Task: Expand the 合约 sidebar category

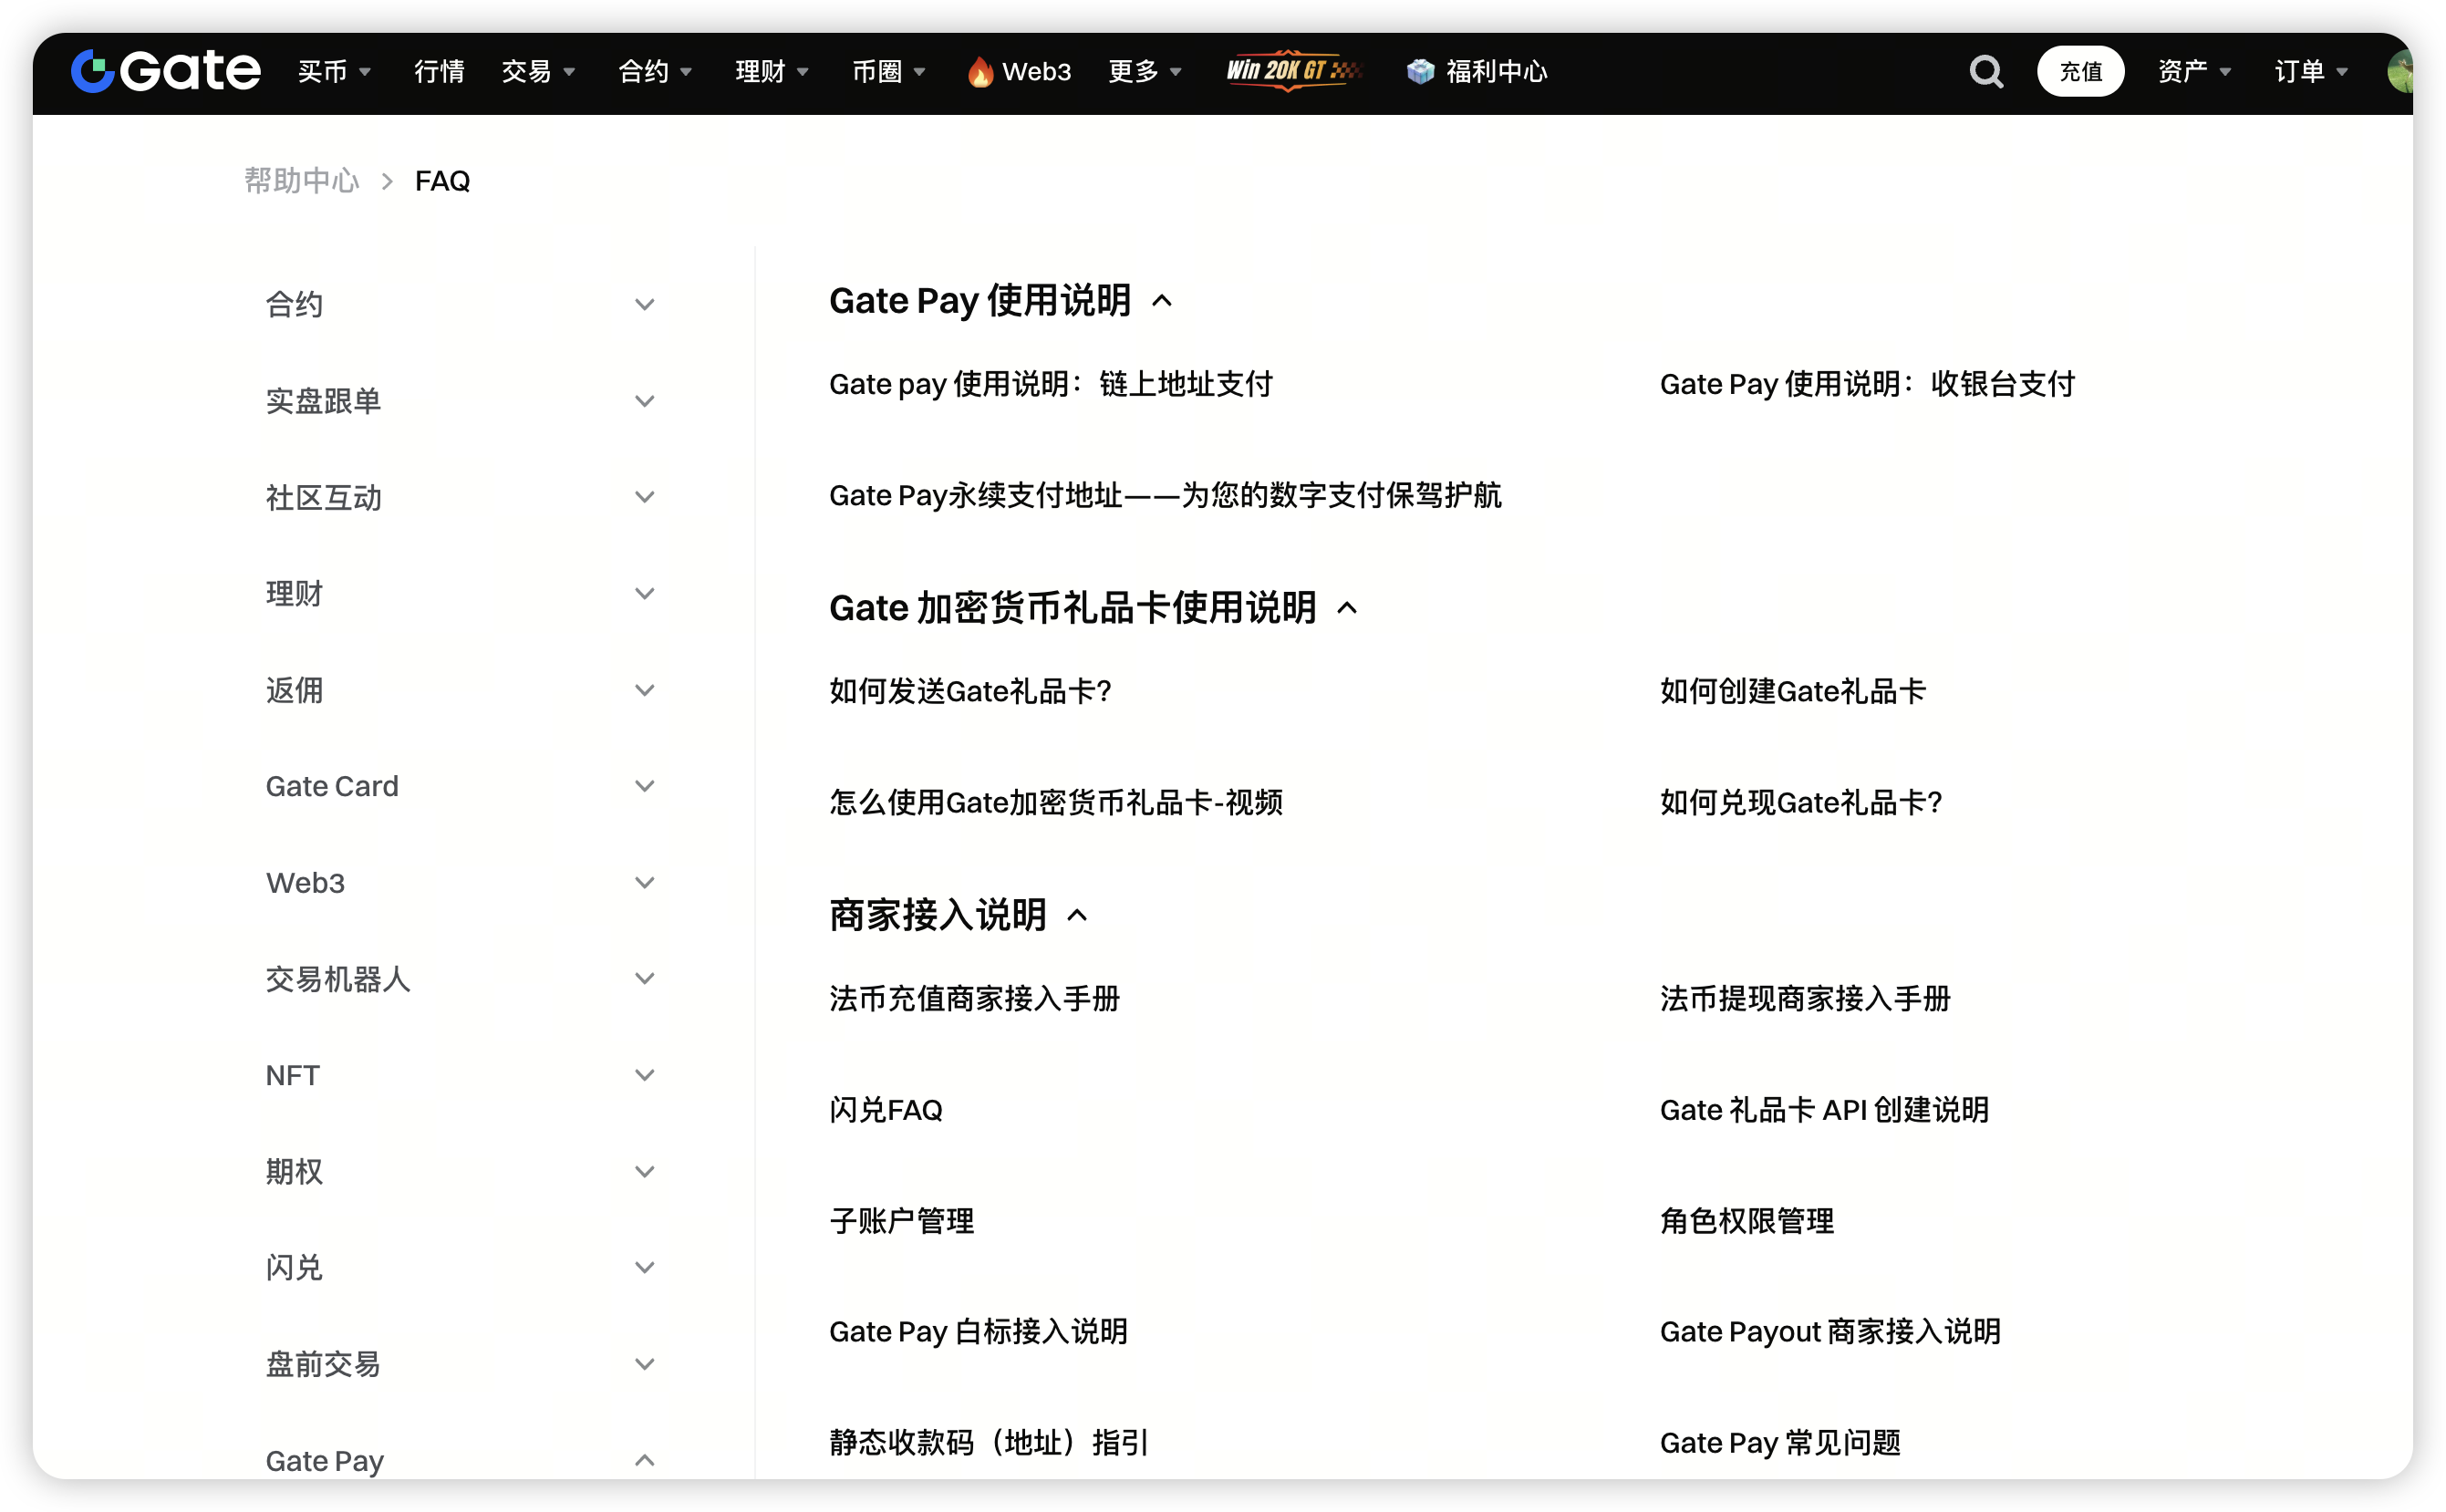Action: [644, 304]
